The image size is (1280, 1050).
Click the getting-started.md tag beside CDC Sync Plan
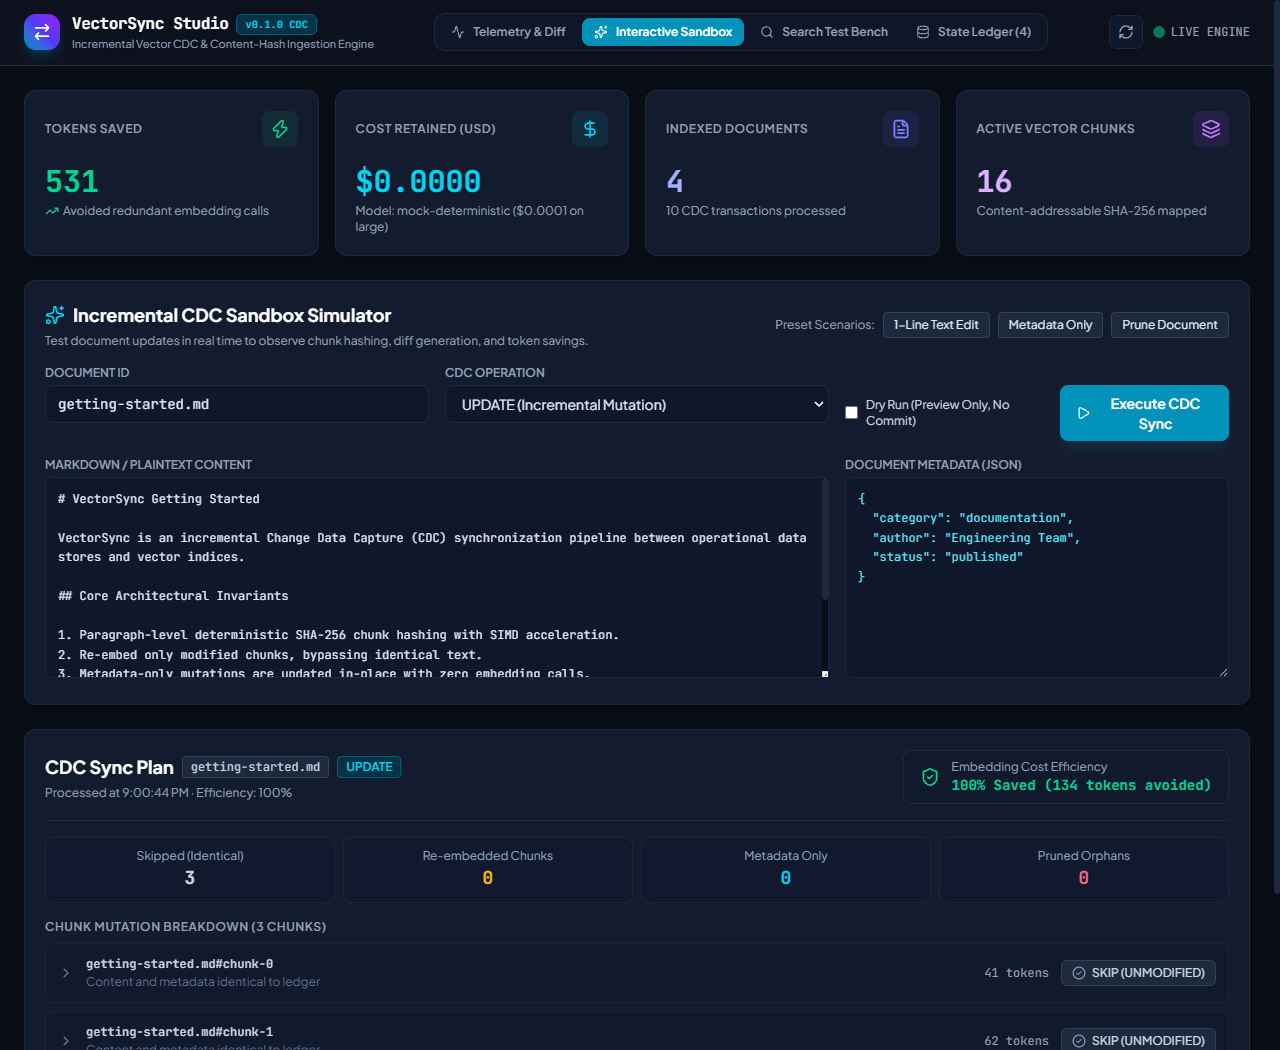256,767
